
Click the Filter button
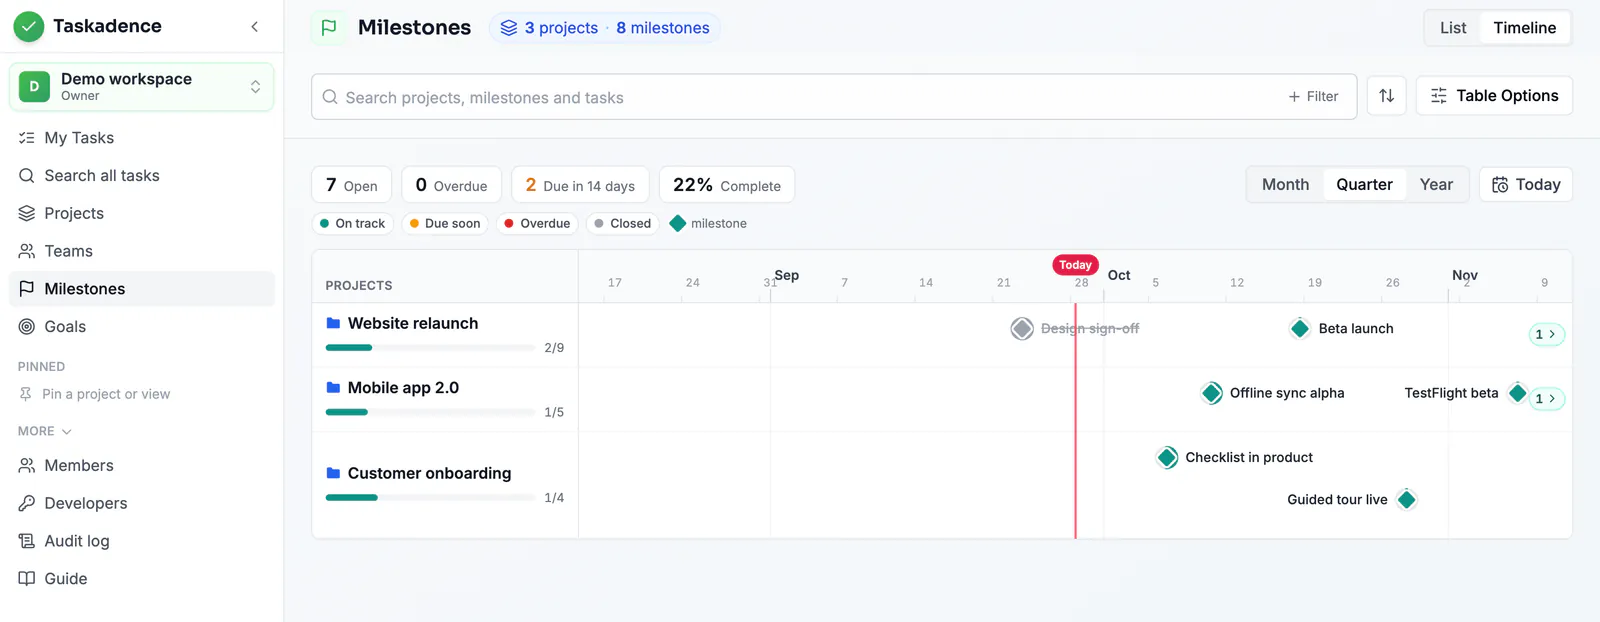[x=1313, y=97]
